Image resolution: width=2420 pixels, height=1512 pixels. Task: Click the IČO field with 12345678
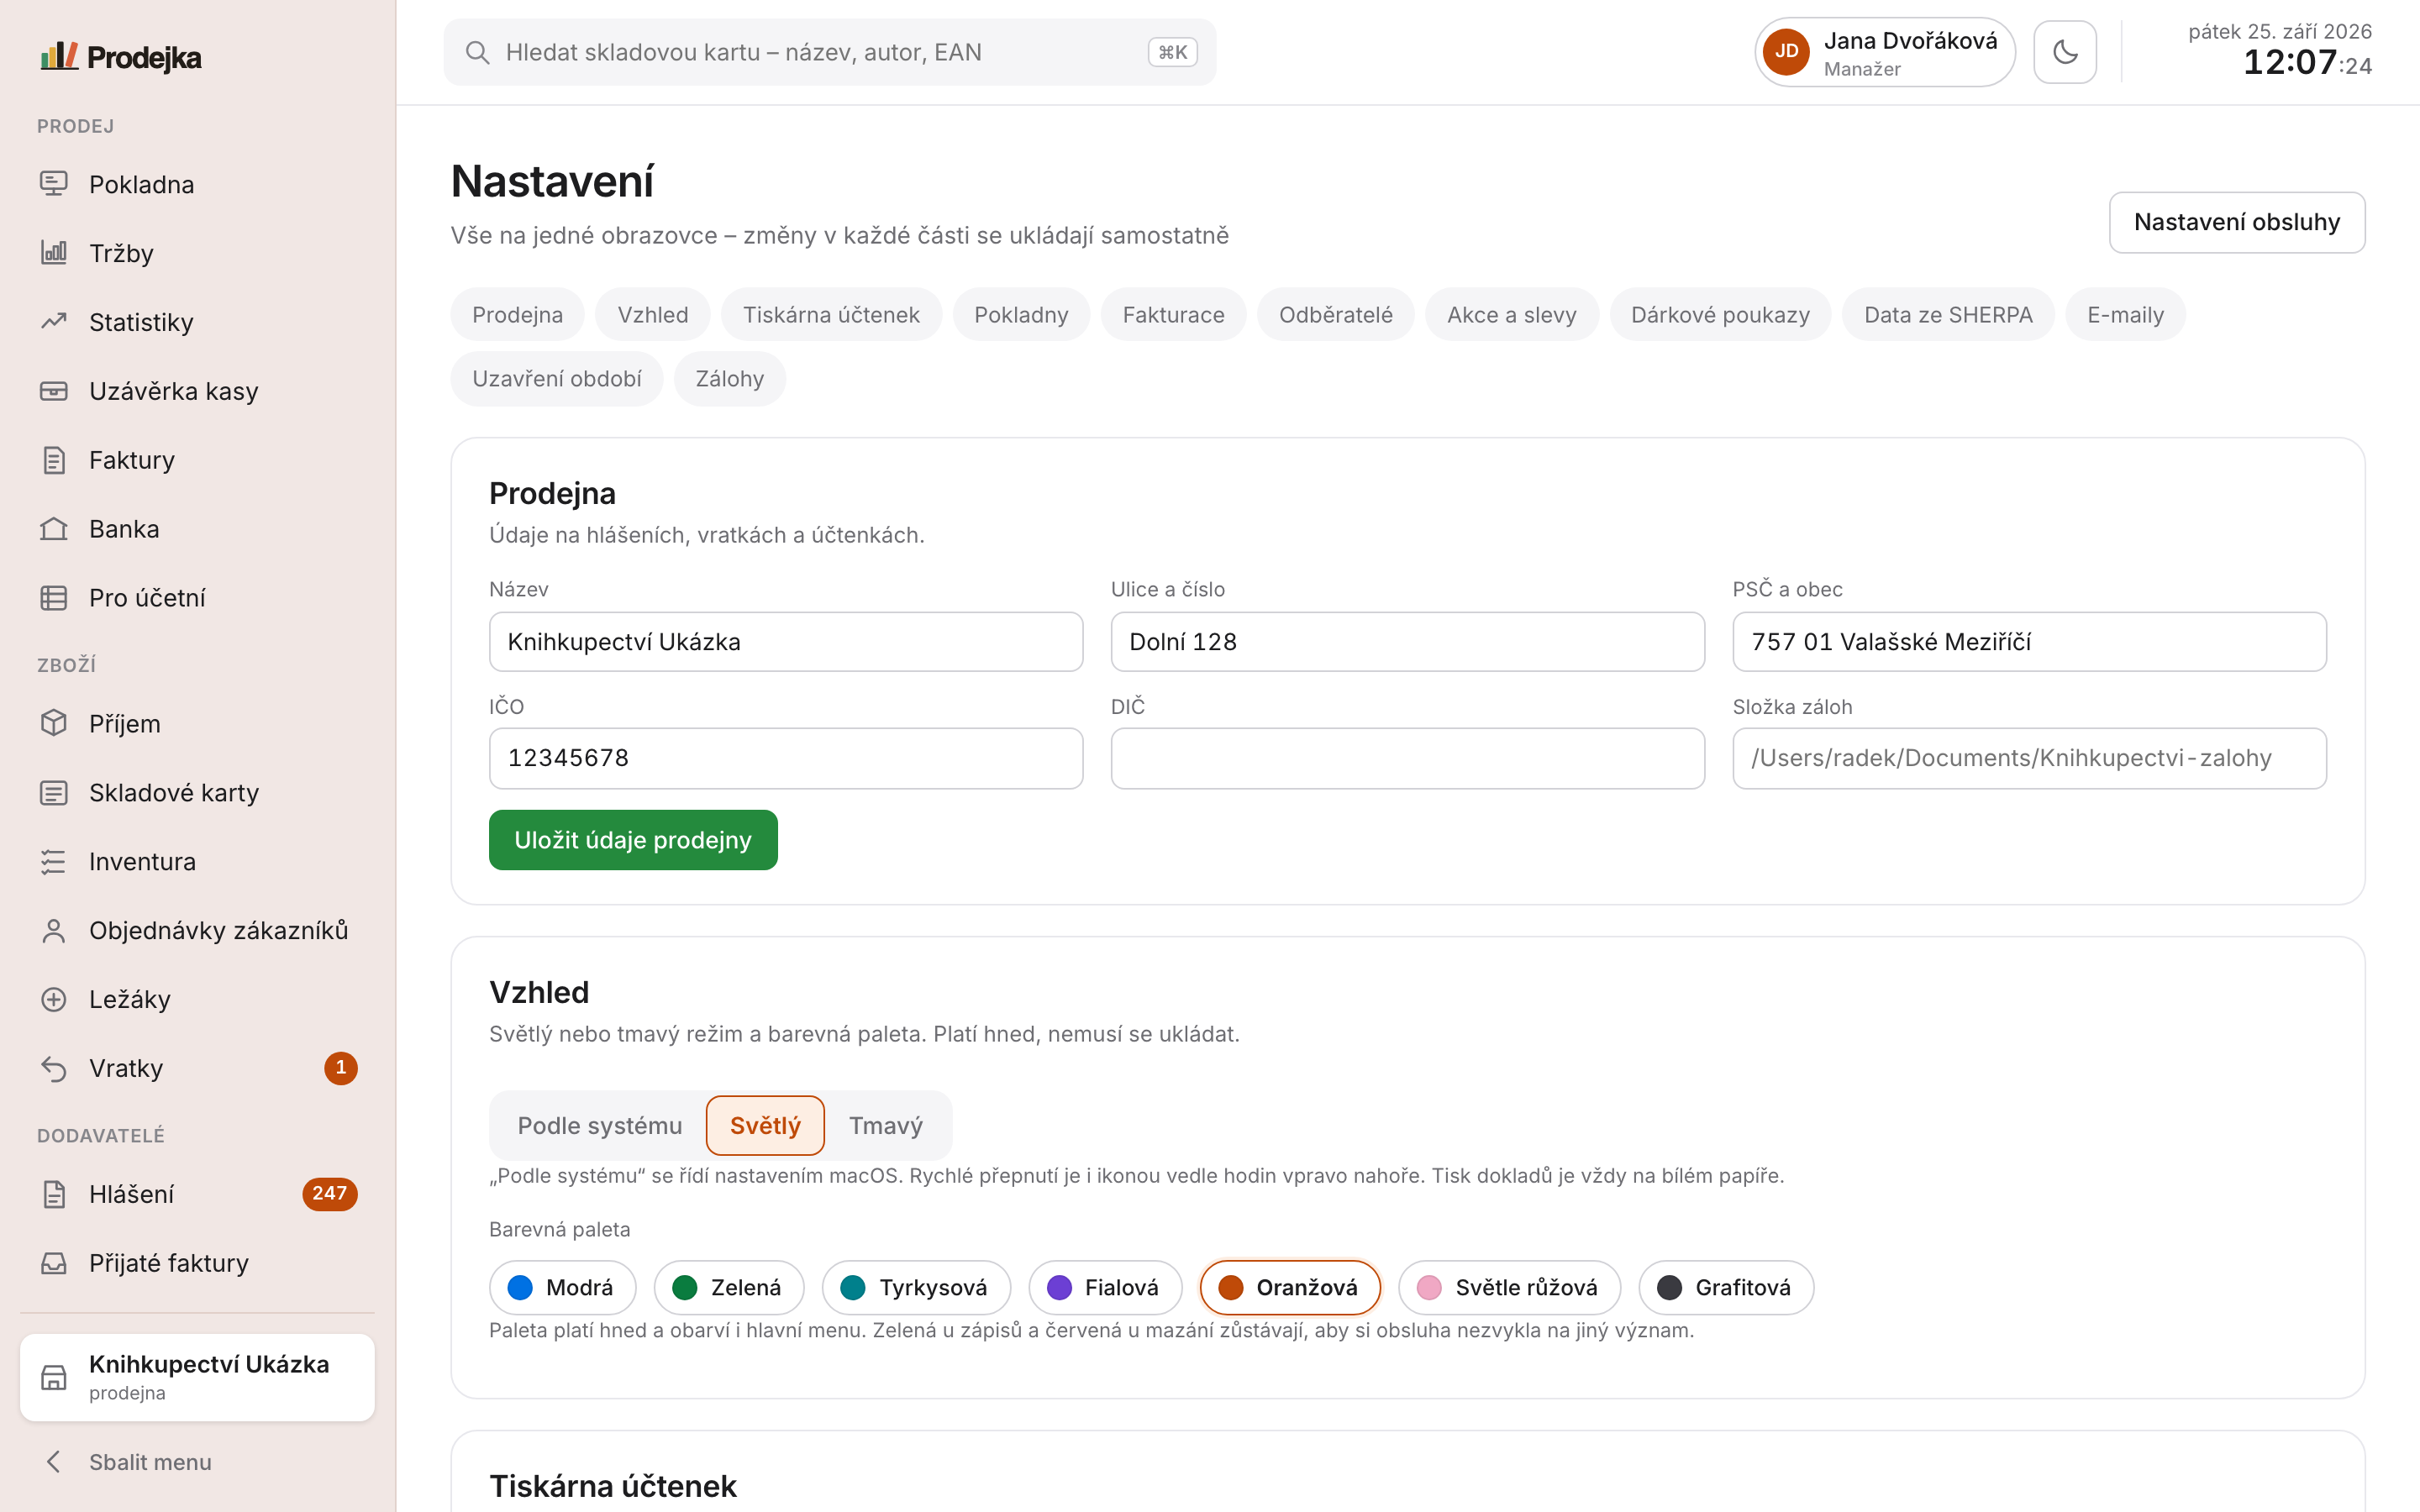(785, 758)
